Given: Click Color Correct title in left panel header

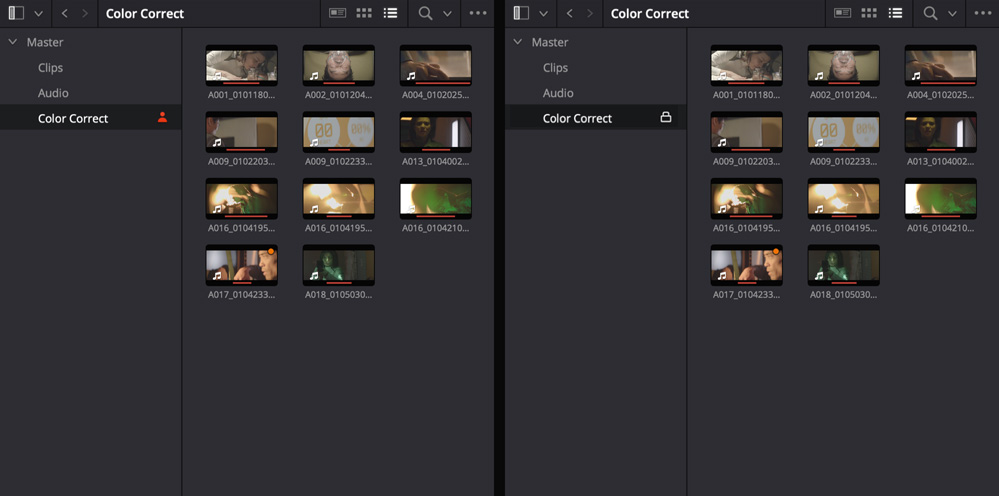Looking at the screenshot, I should (x=145, y=13).
